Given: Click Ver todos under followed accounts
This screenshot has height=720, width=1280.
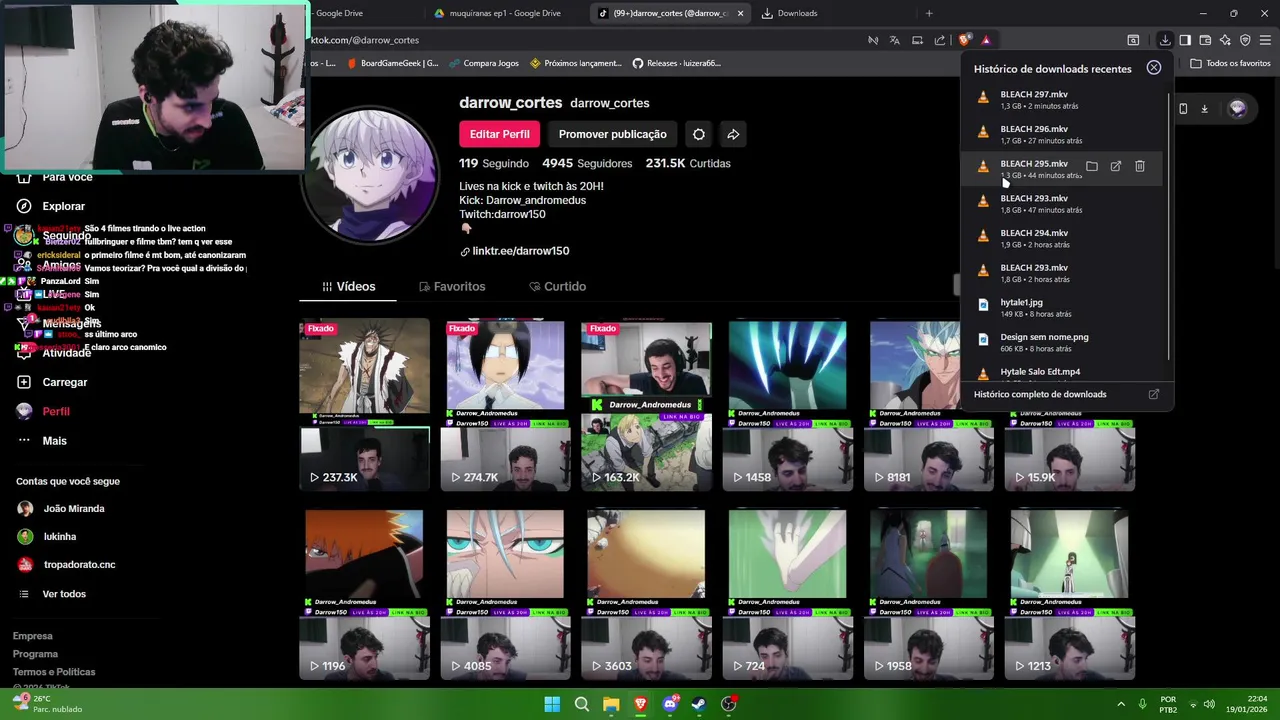Looking at the screenshot, I should (54, 594).
